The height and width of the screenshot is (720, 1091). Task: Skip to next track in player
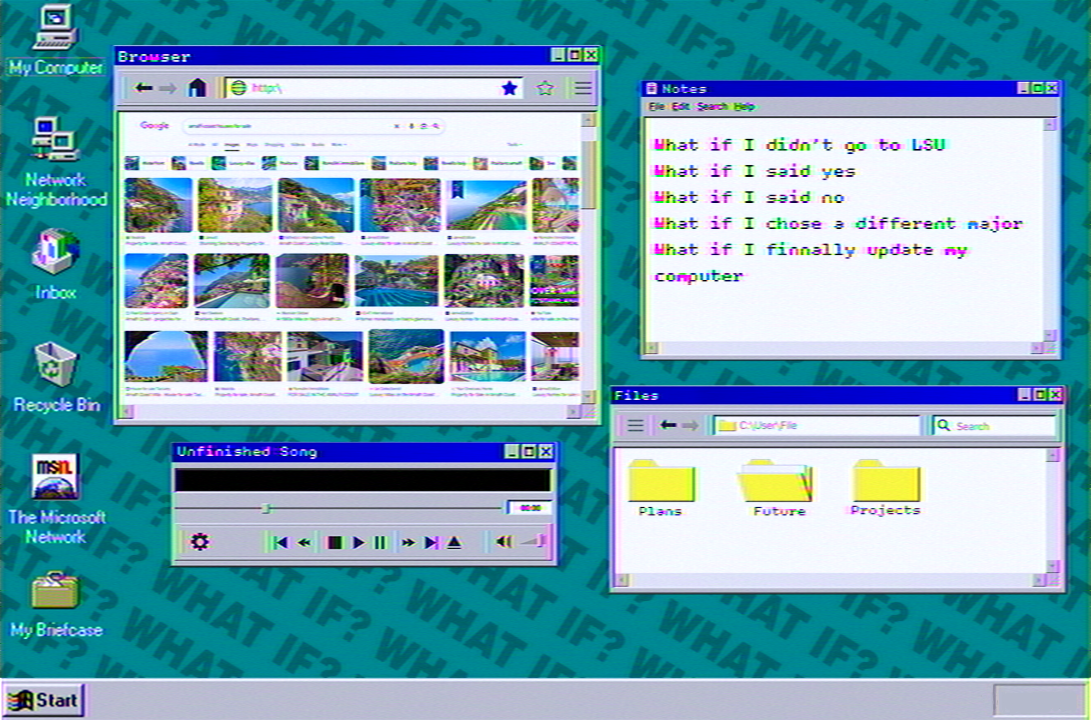click(x=431, y=542)
